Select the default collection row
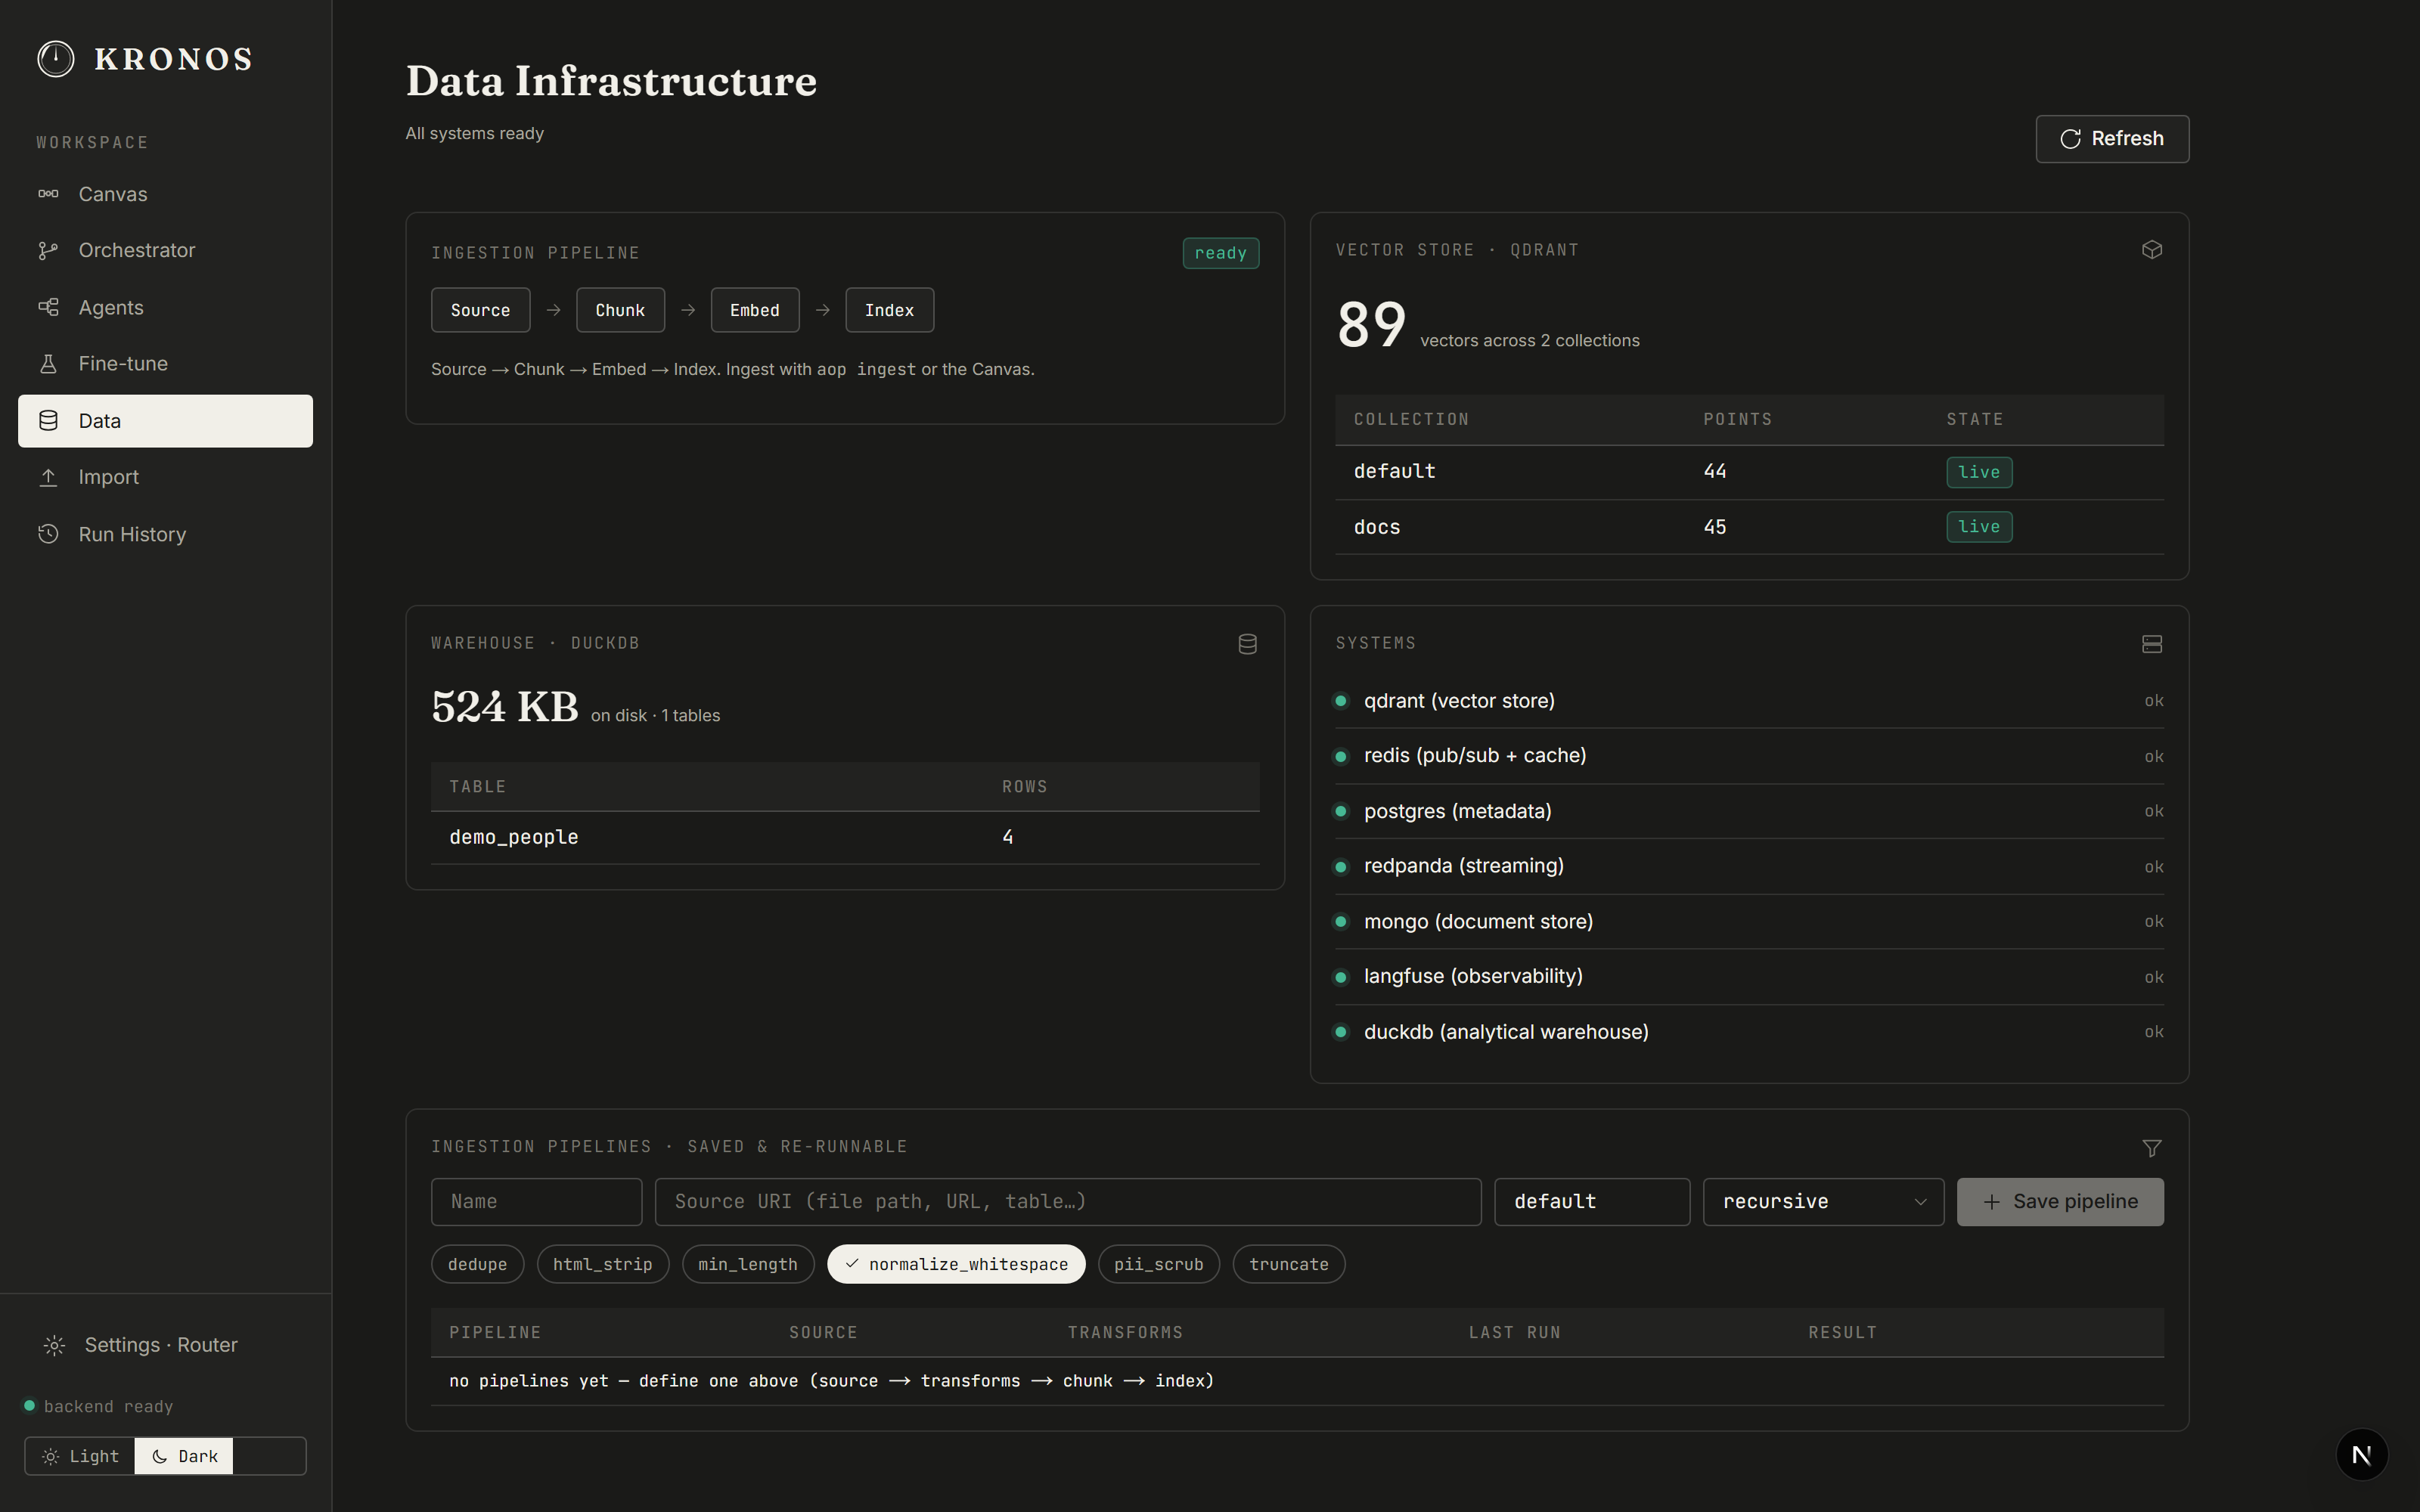Image resolution: width=2420 pixels, height=1512 pixels. coord(1749,472)
